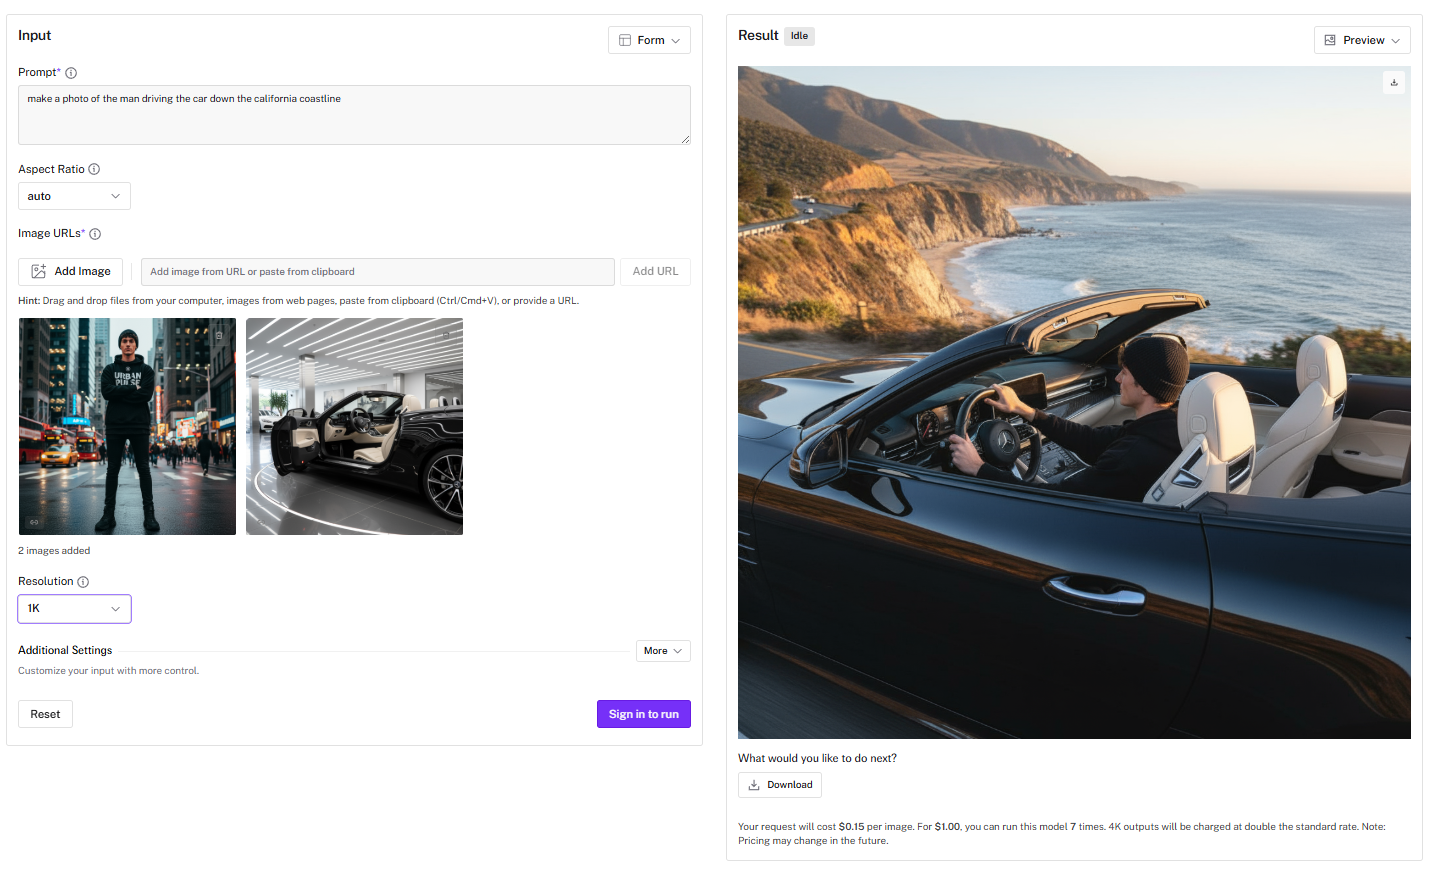
Task: Show the Aspect Ratio info tooltip icon
Action: pyautogui.click(x=94, y=169)
